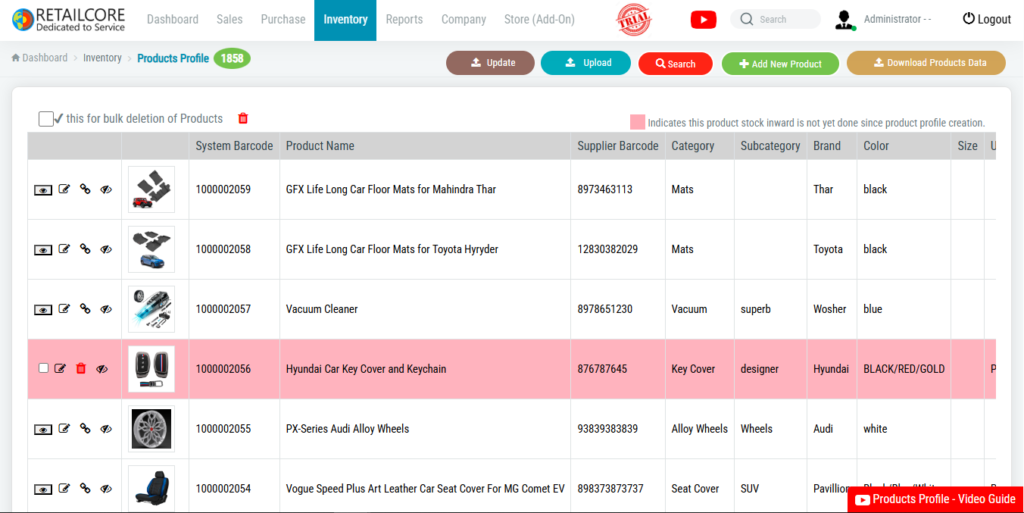This screenshot has width=1024, height=513.
Task: Click the Trial stamp badge
Action: tap(634, 20)
